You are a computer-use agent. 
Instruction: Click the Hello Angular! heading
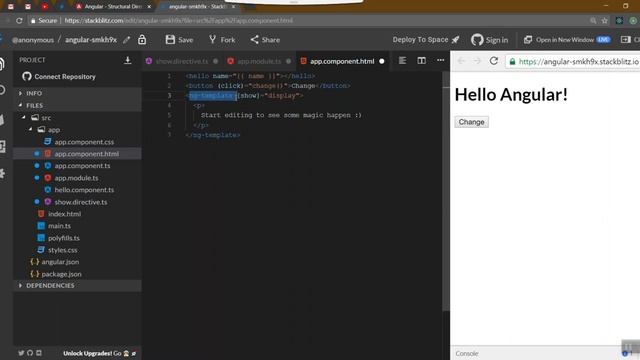point(511,95)
